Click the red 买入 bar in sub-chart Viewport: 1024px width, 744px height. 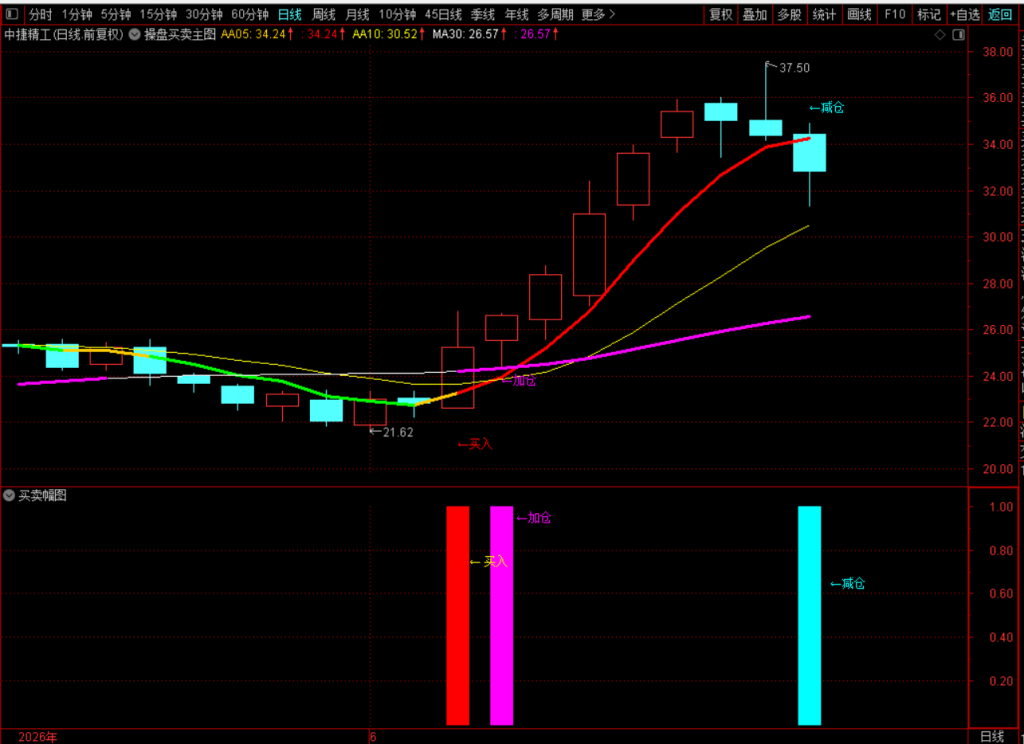point(458,615)
